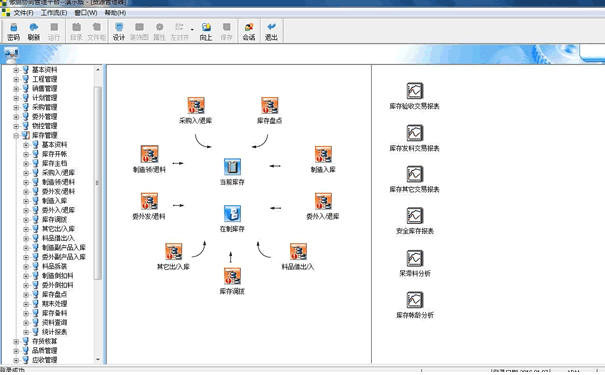This screenshot has width=605, height=375.
Task: Open the 库存调拨 flowchart icon
Action: [x=232, y=281]
